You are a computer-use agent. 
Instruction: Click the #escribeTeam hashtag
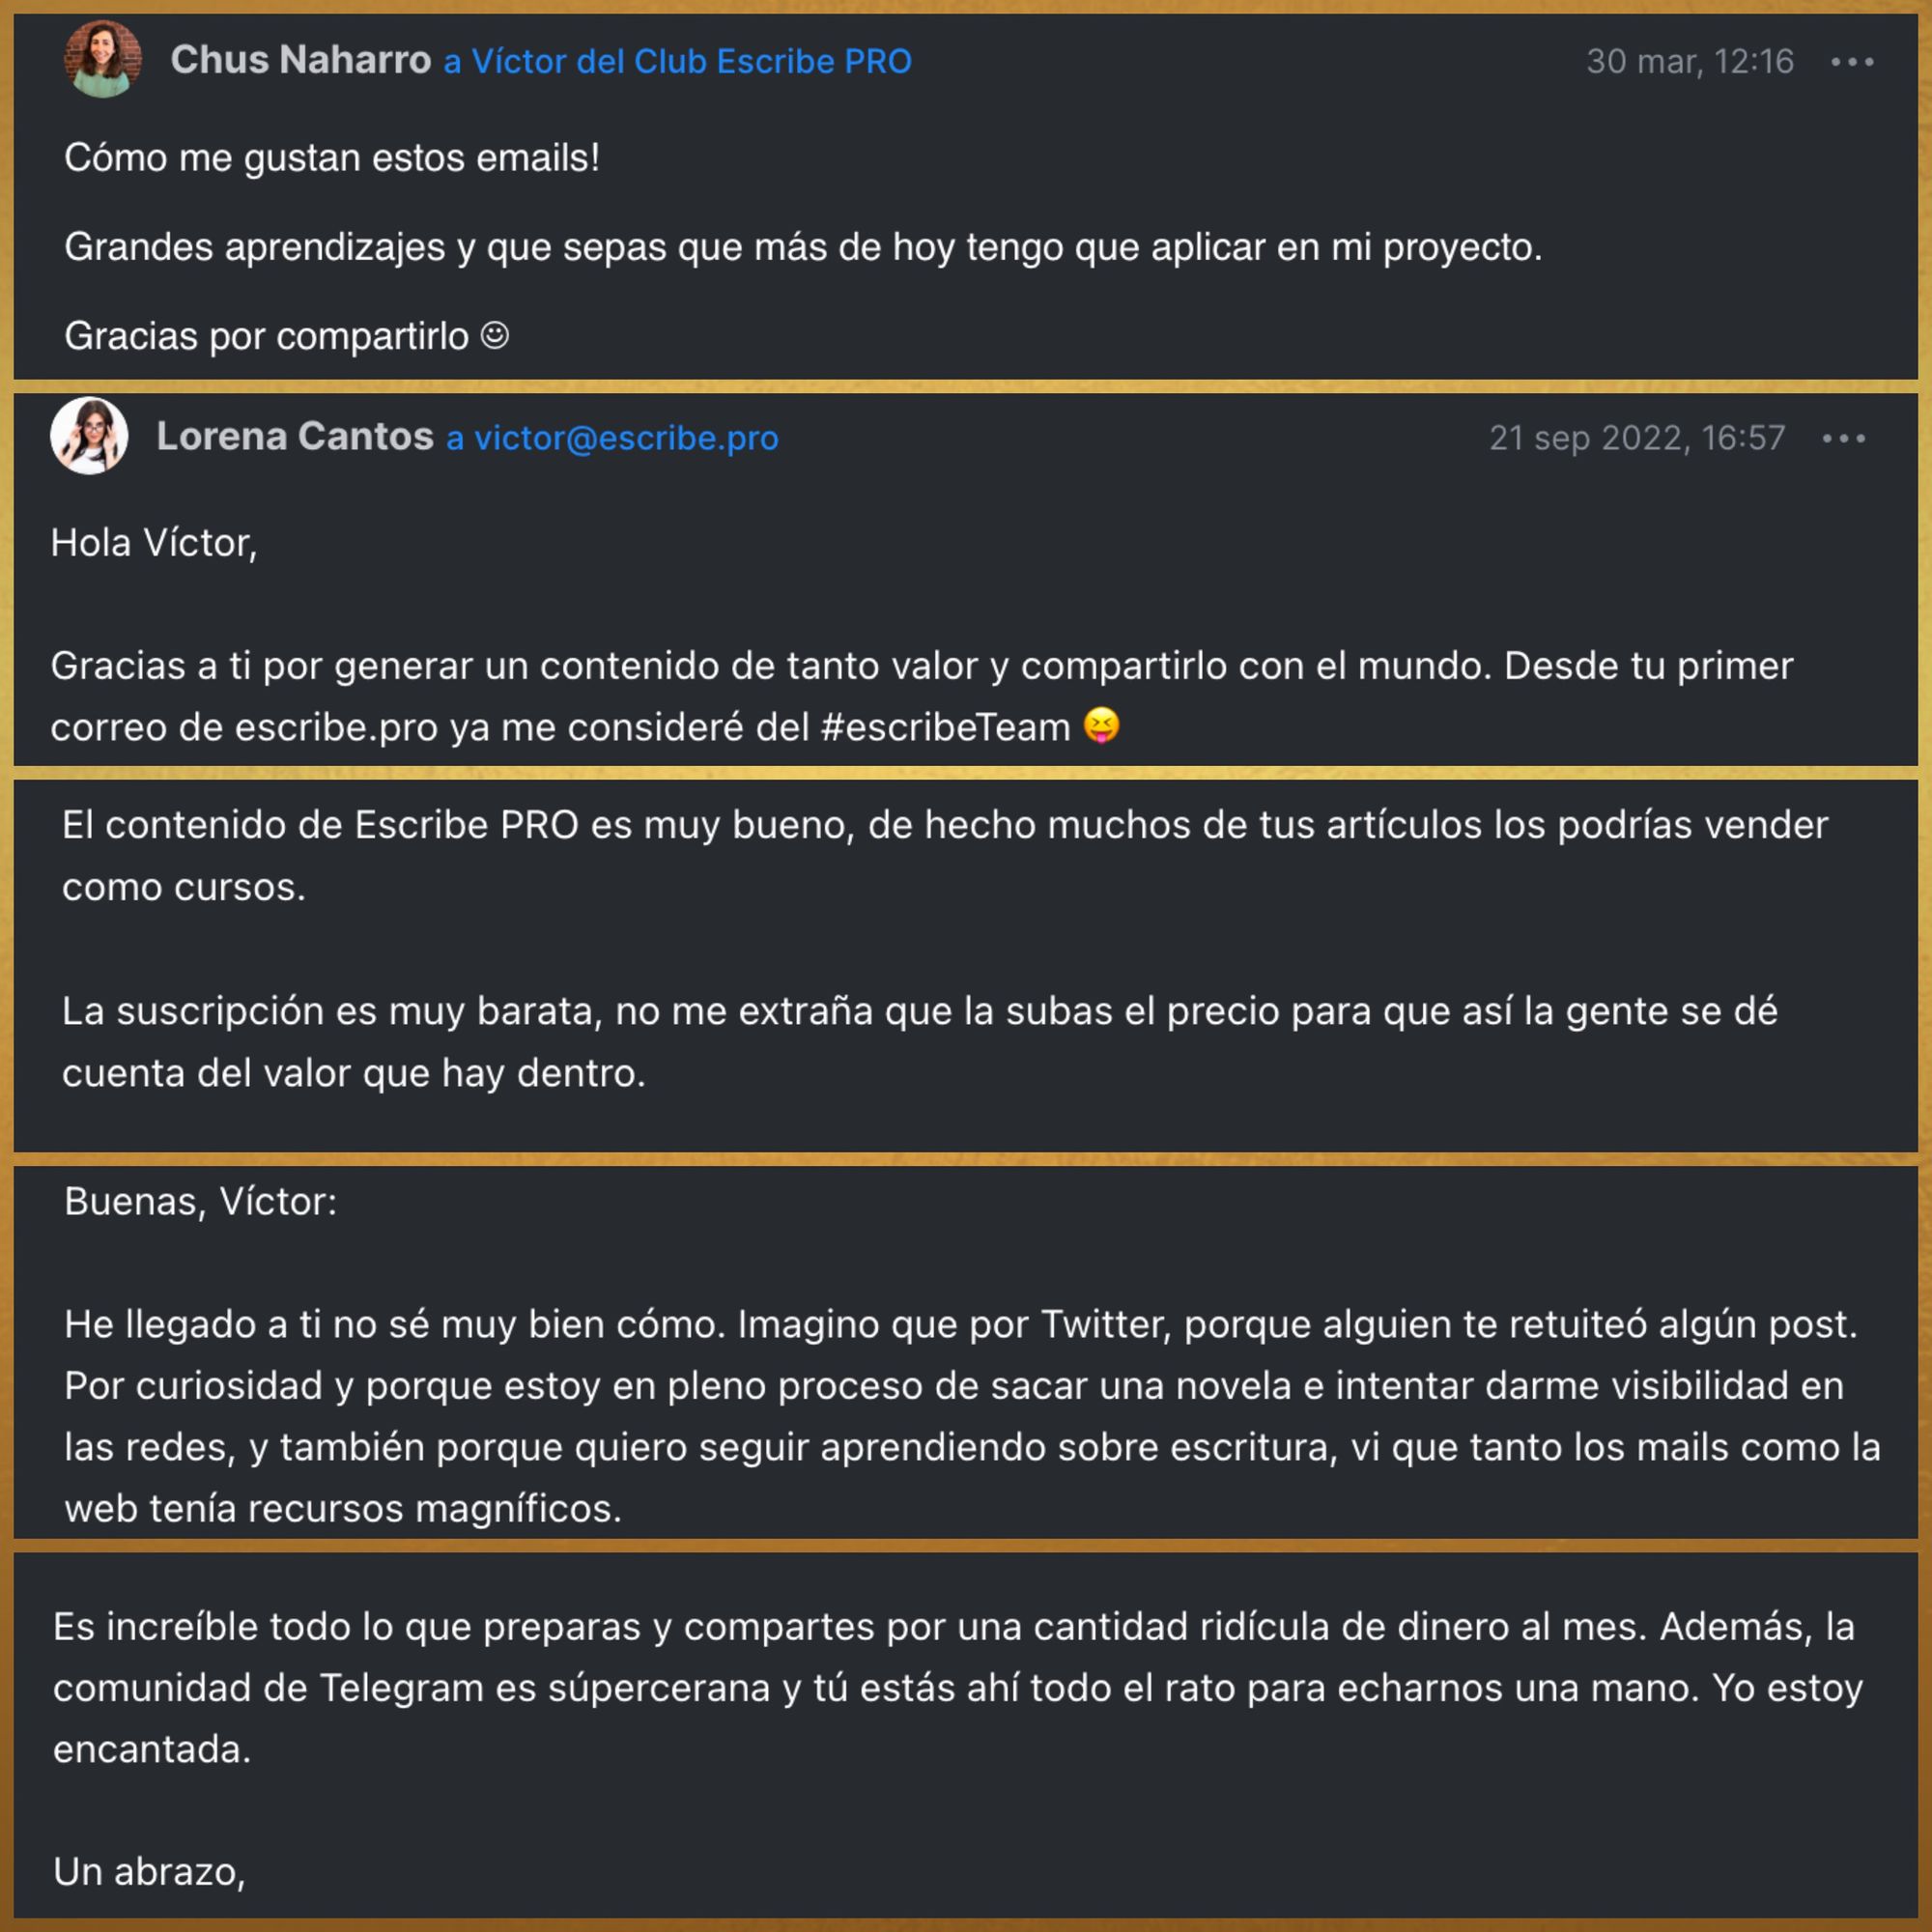tap(945, 727)
